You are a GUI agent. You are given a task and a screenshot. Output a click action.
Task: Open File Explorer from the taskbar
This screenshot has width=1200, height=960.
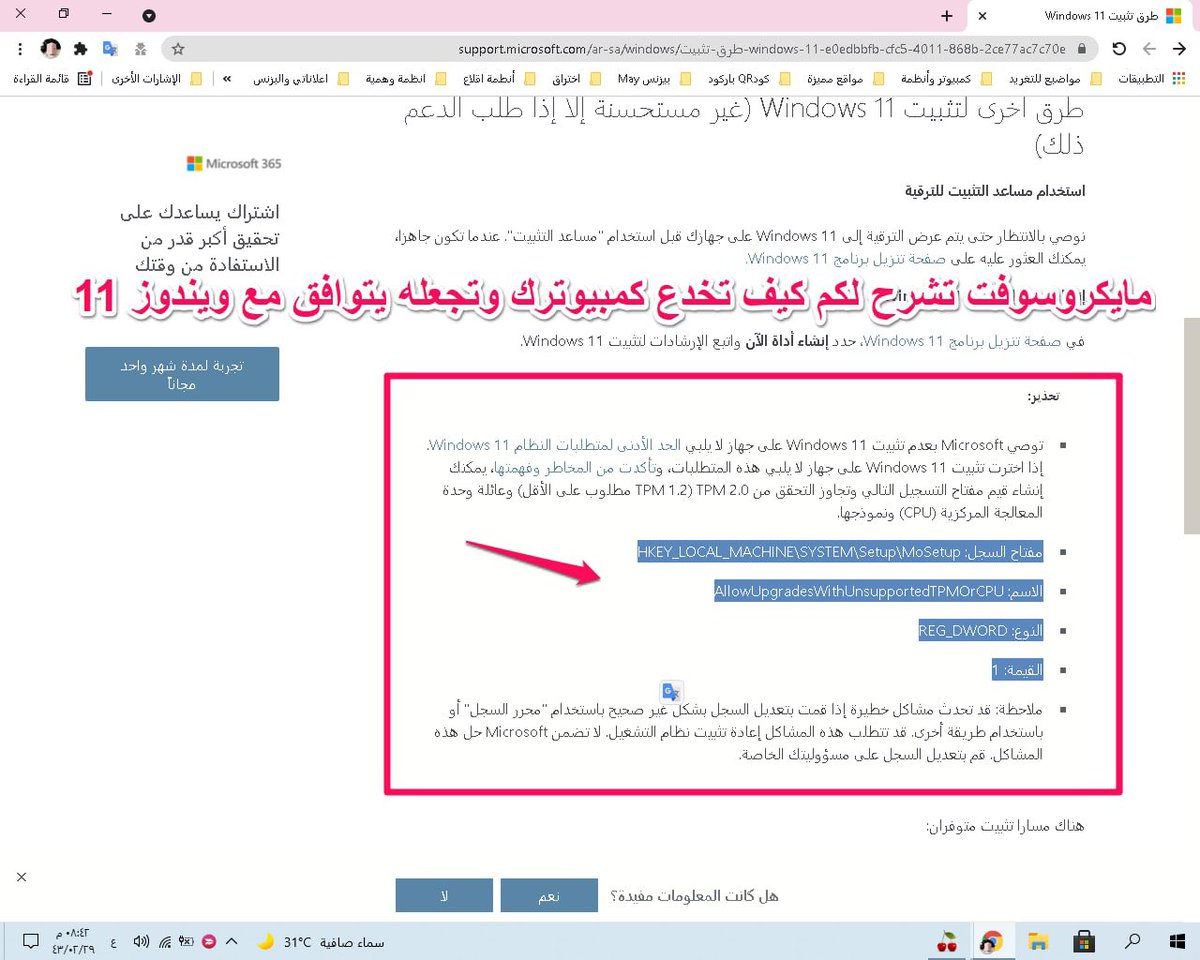pyautogui.click(x=1038, y=941)
